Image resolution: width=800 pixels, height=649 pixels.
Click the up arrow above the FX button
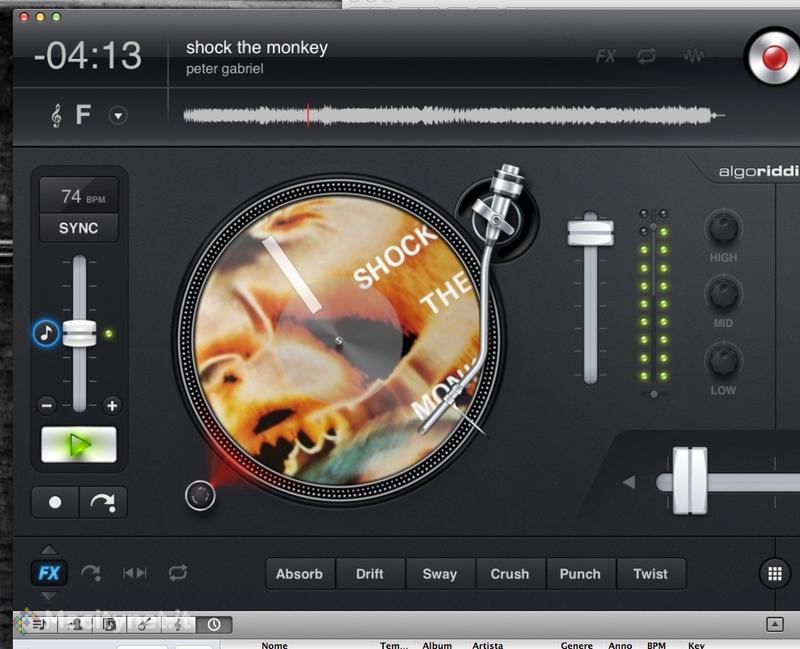click(x=49, y=550)
